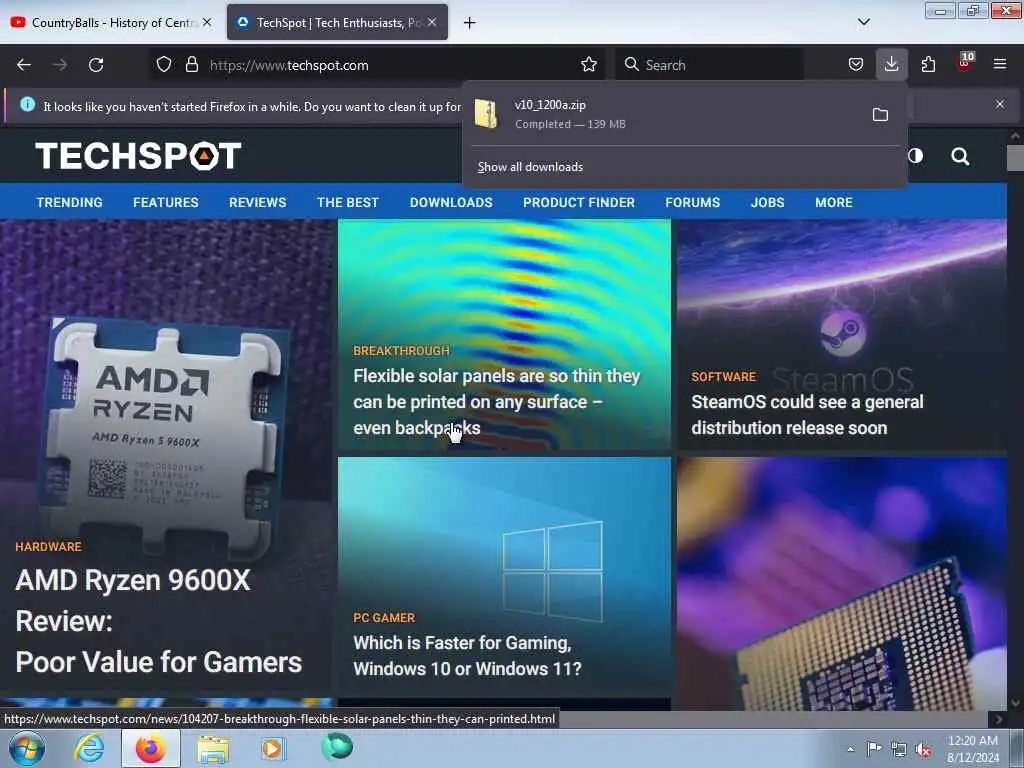The image size is (1024, 768).
Task: Open Save to Pocket icon
Action: click(x=856, y=65)
